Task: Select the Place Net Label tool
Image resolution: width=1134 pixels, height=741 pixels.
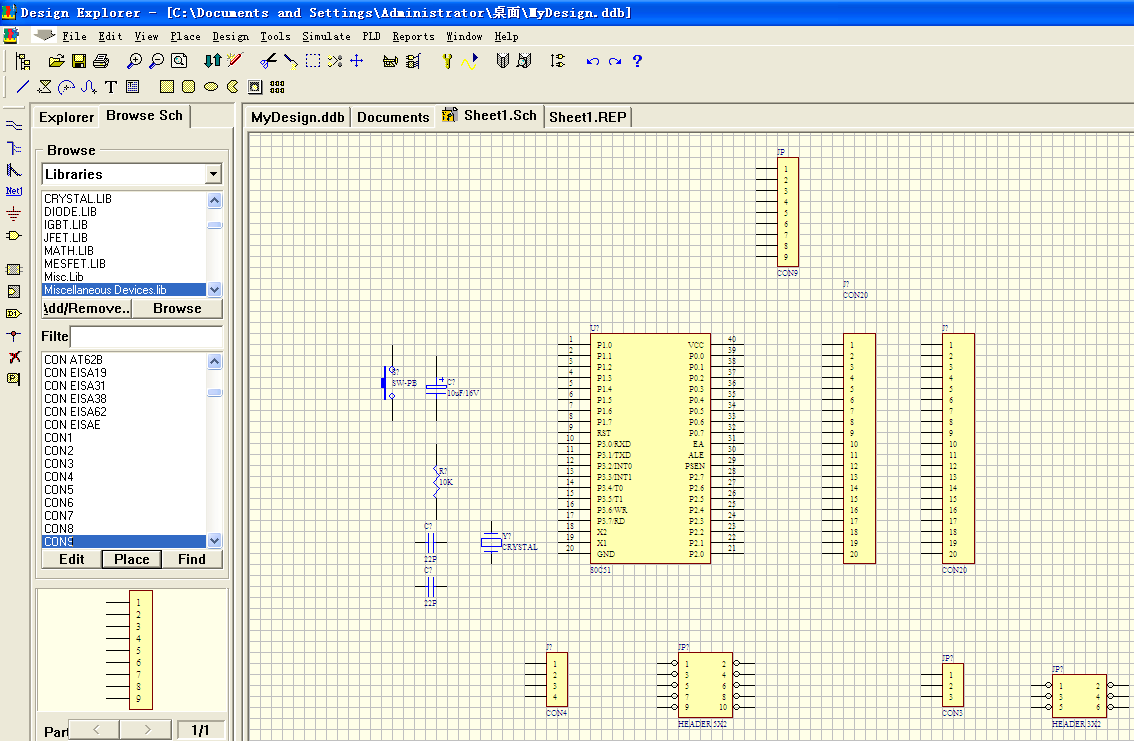Action: (x=13, y=190)
